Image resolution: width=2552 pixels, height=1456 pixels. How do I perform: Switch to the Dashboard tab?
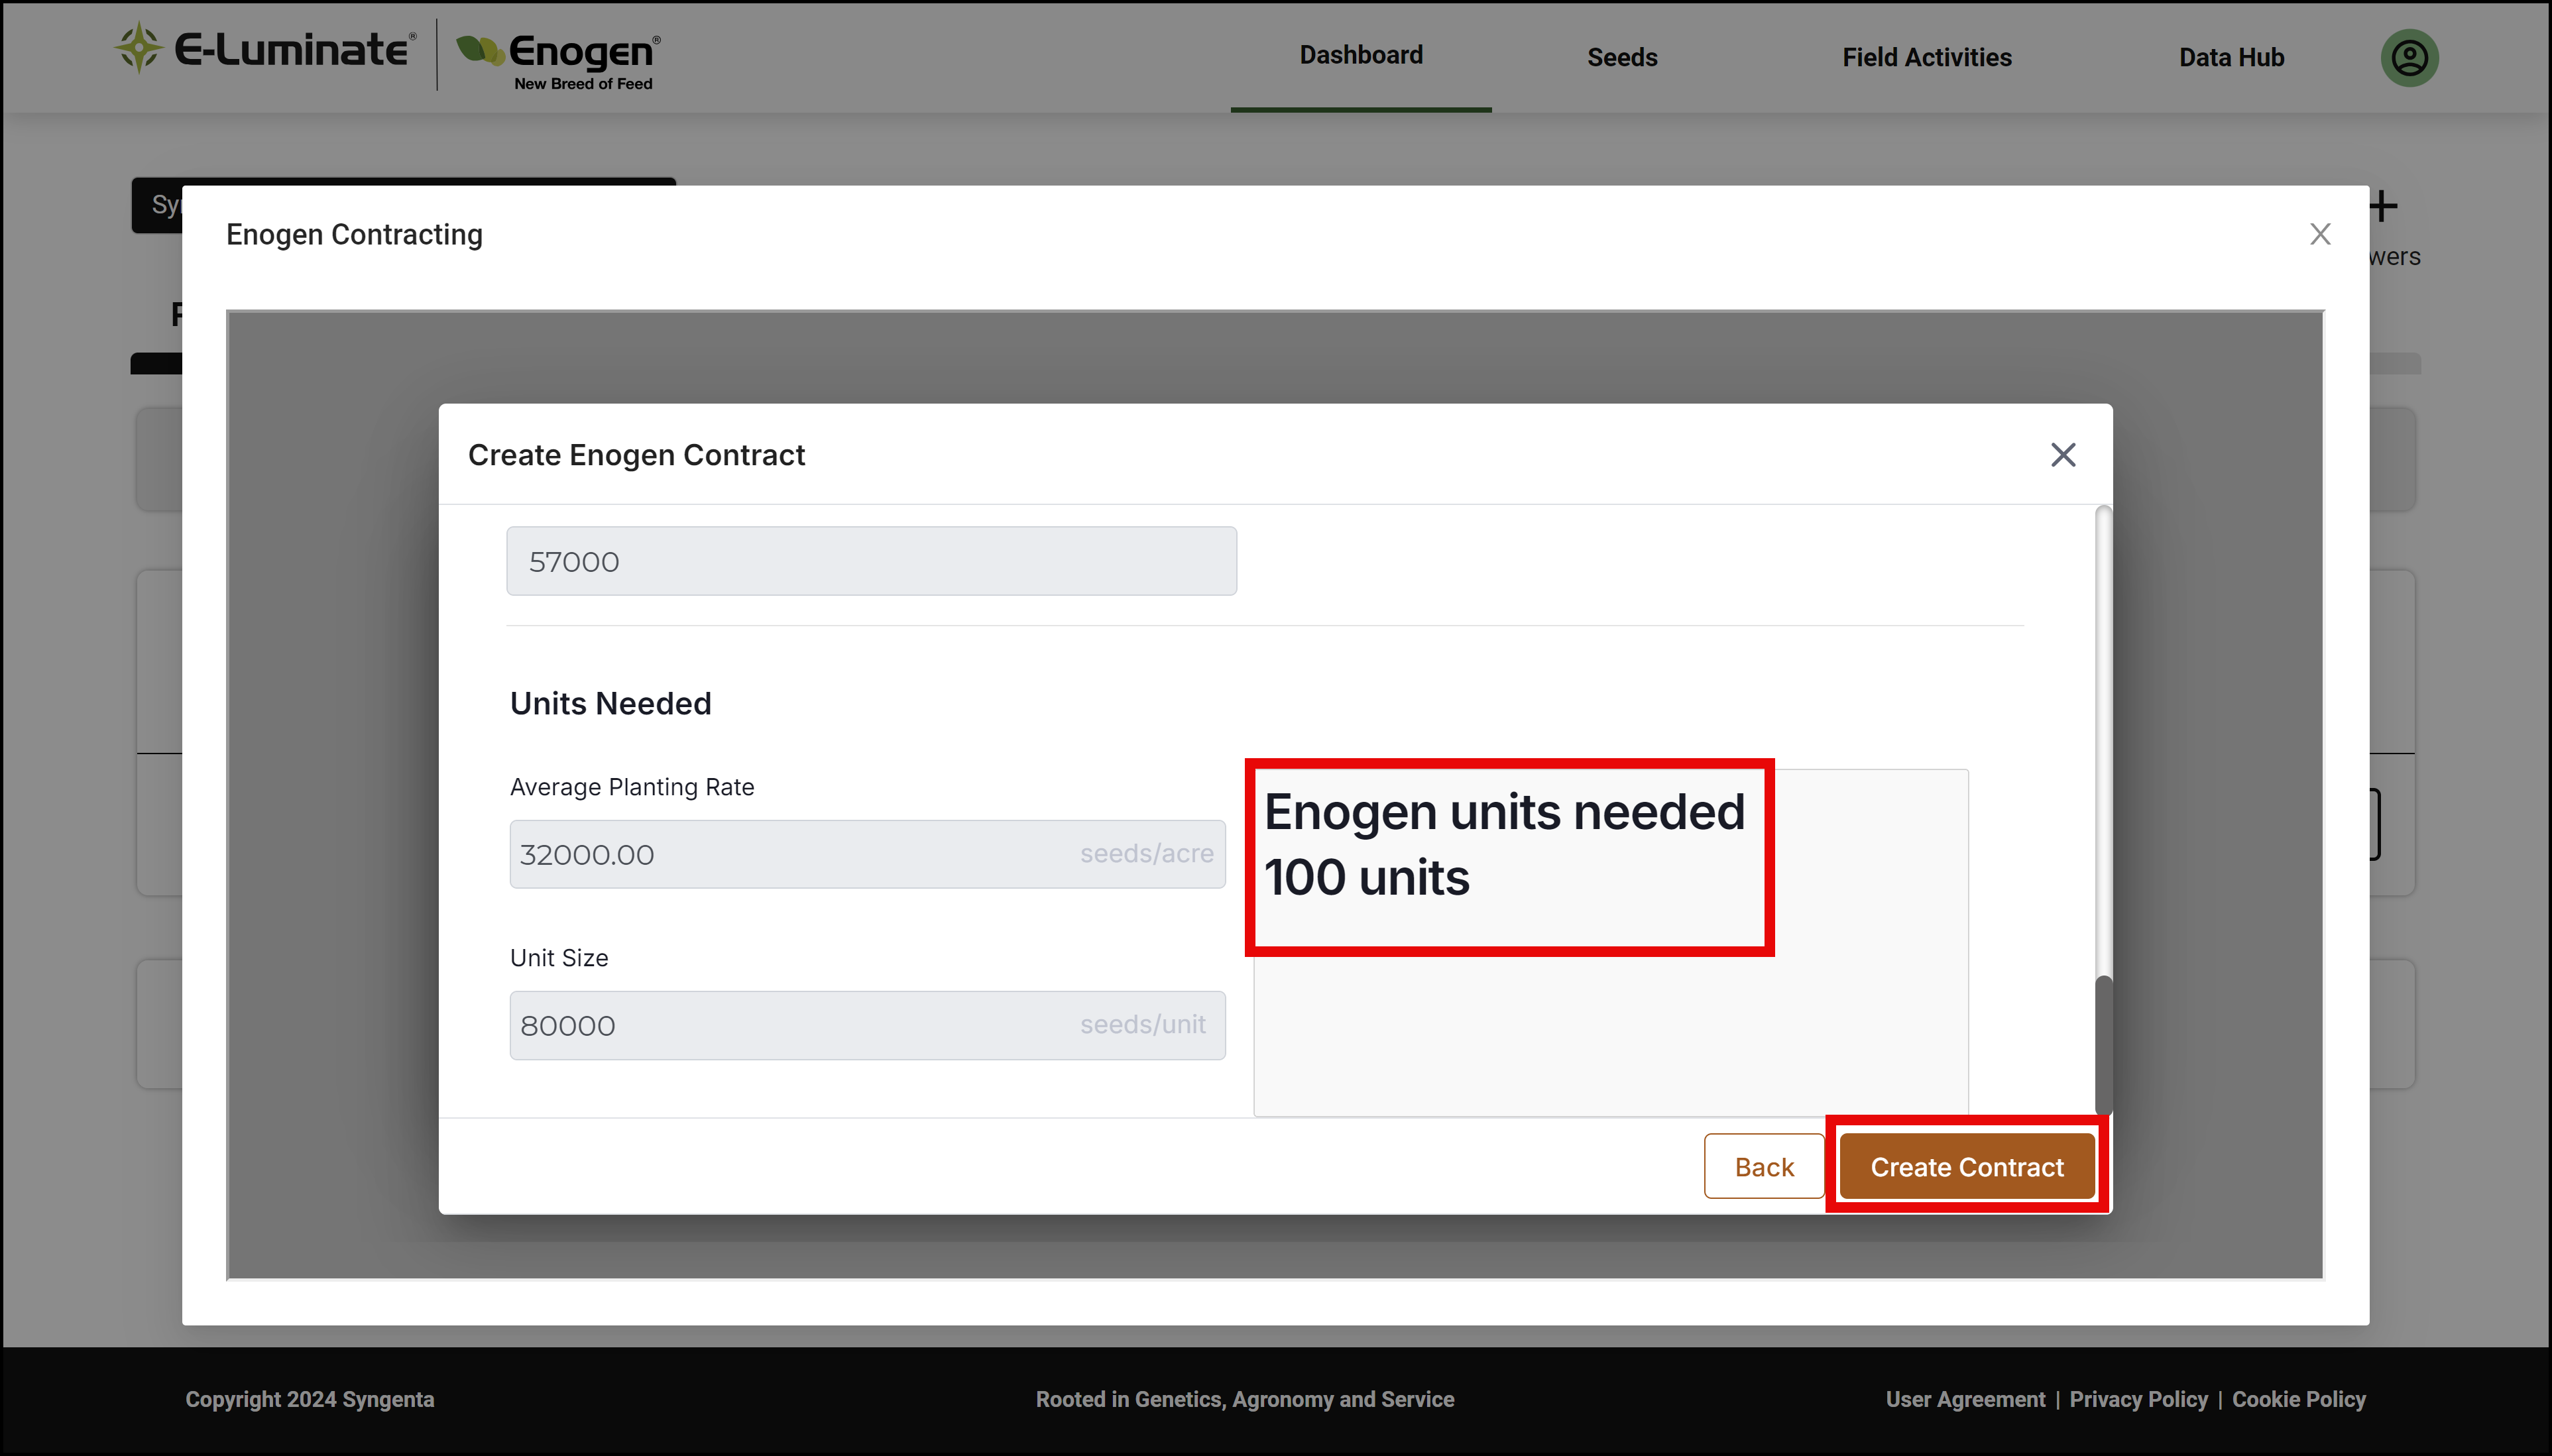(1360, 55)
